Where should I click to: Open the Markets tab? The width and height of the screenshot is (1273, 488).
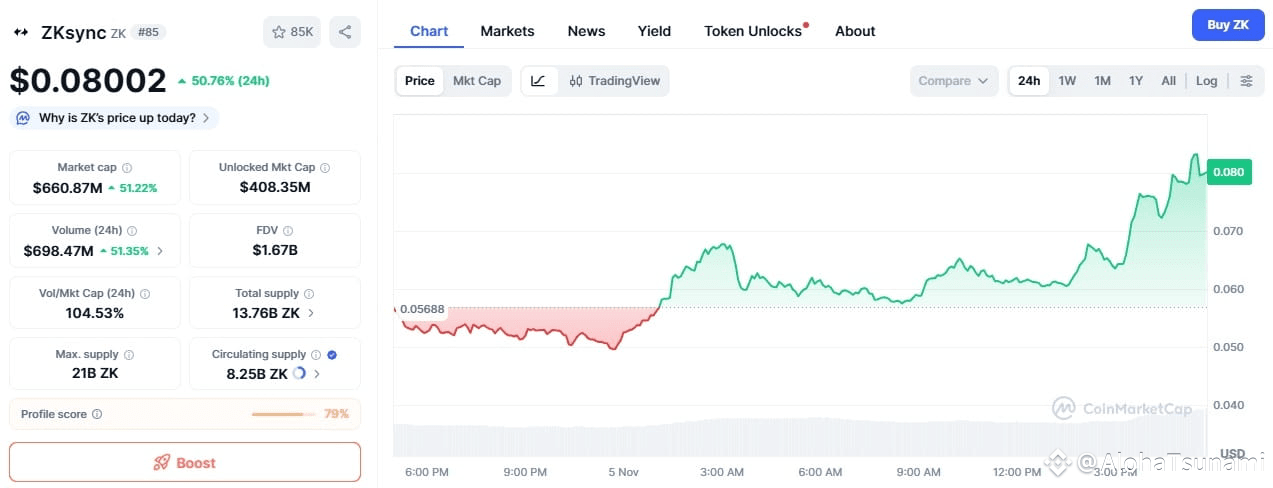(507, 31)
